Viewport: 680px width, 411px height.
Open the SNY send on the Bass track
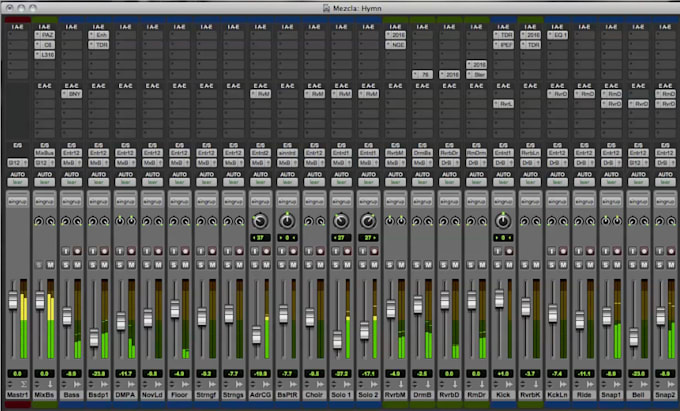click(72, 94)
